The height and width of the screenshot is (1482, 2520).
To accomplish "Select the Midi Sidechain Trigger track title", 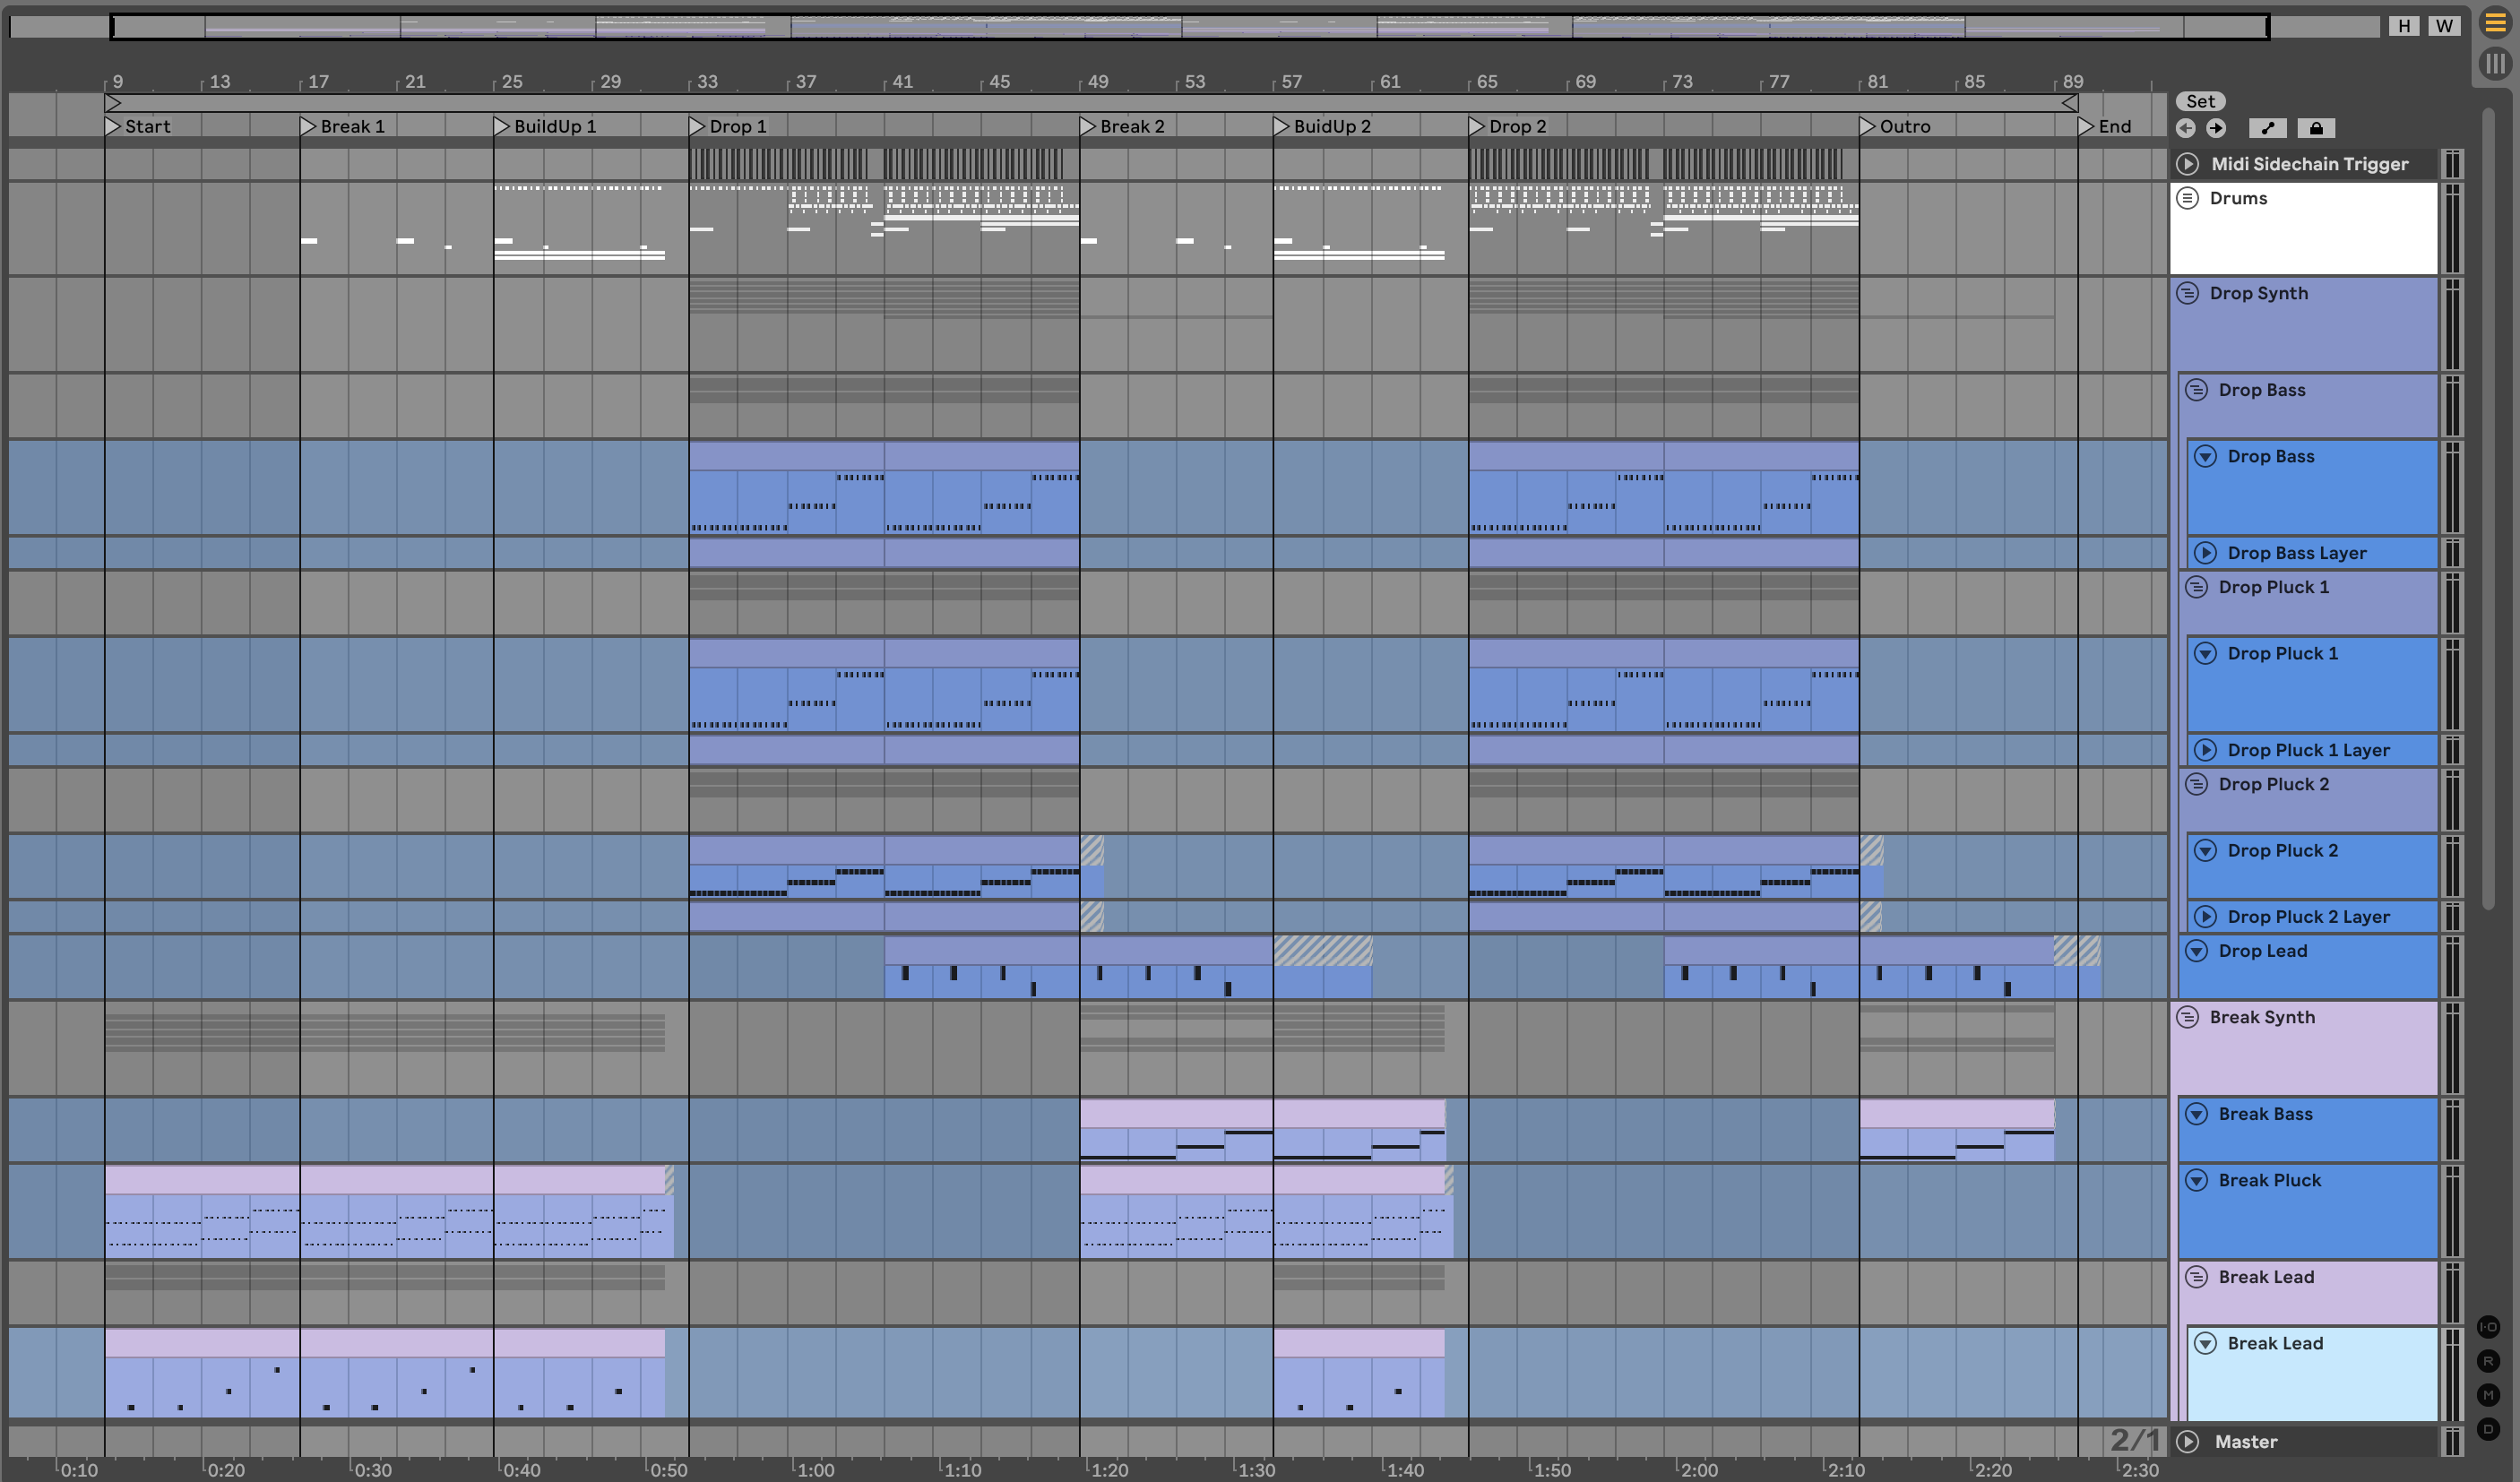I will coord(2309,164).
